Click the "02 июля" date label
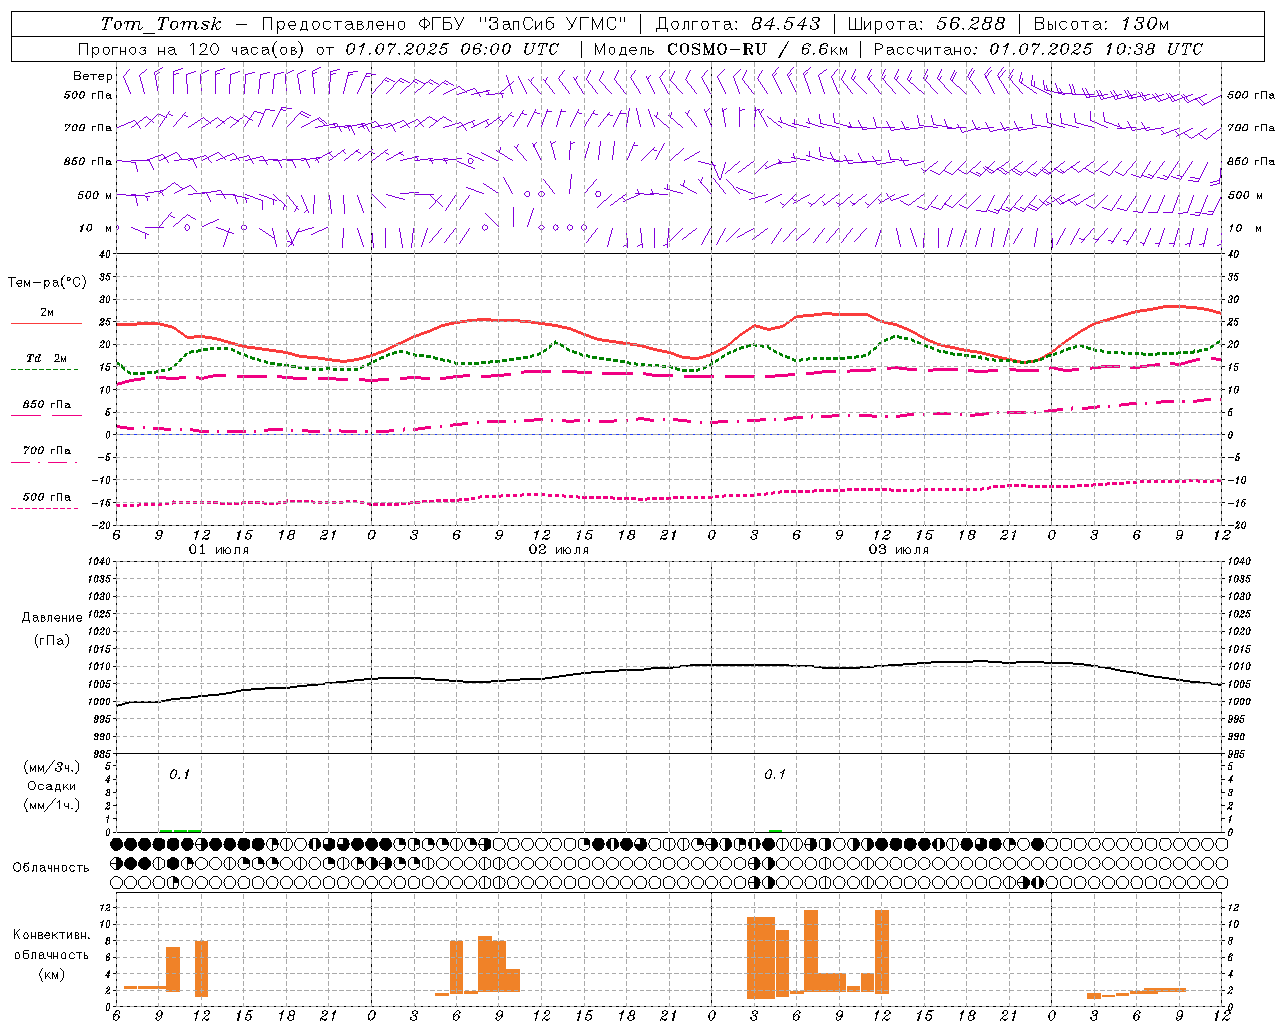1280x1024 pixels. 559,550
